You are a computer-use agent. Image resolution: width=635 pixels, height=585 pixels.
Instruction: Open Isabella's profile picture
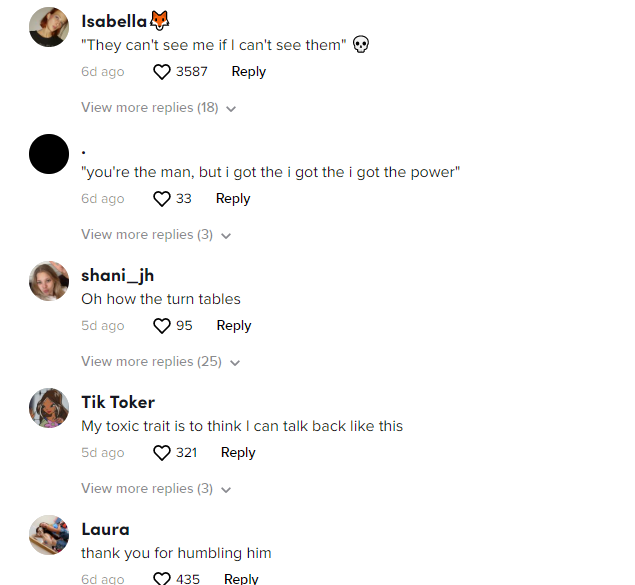tap(49, 27)
